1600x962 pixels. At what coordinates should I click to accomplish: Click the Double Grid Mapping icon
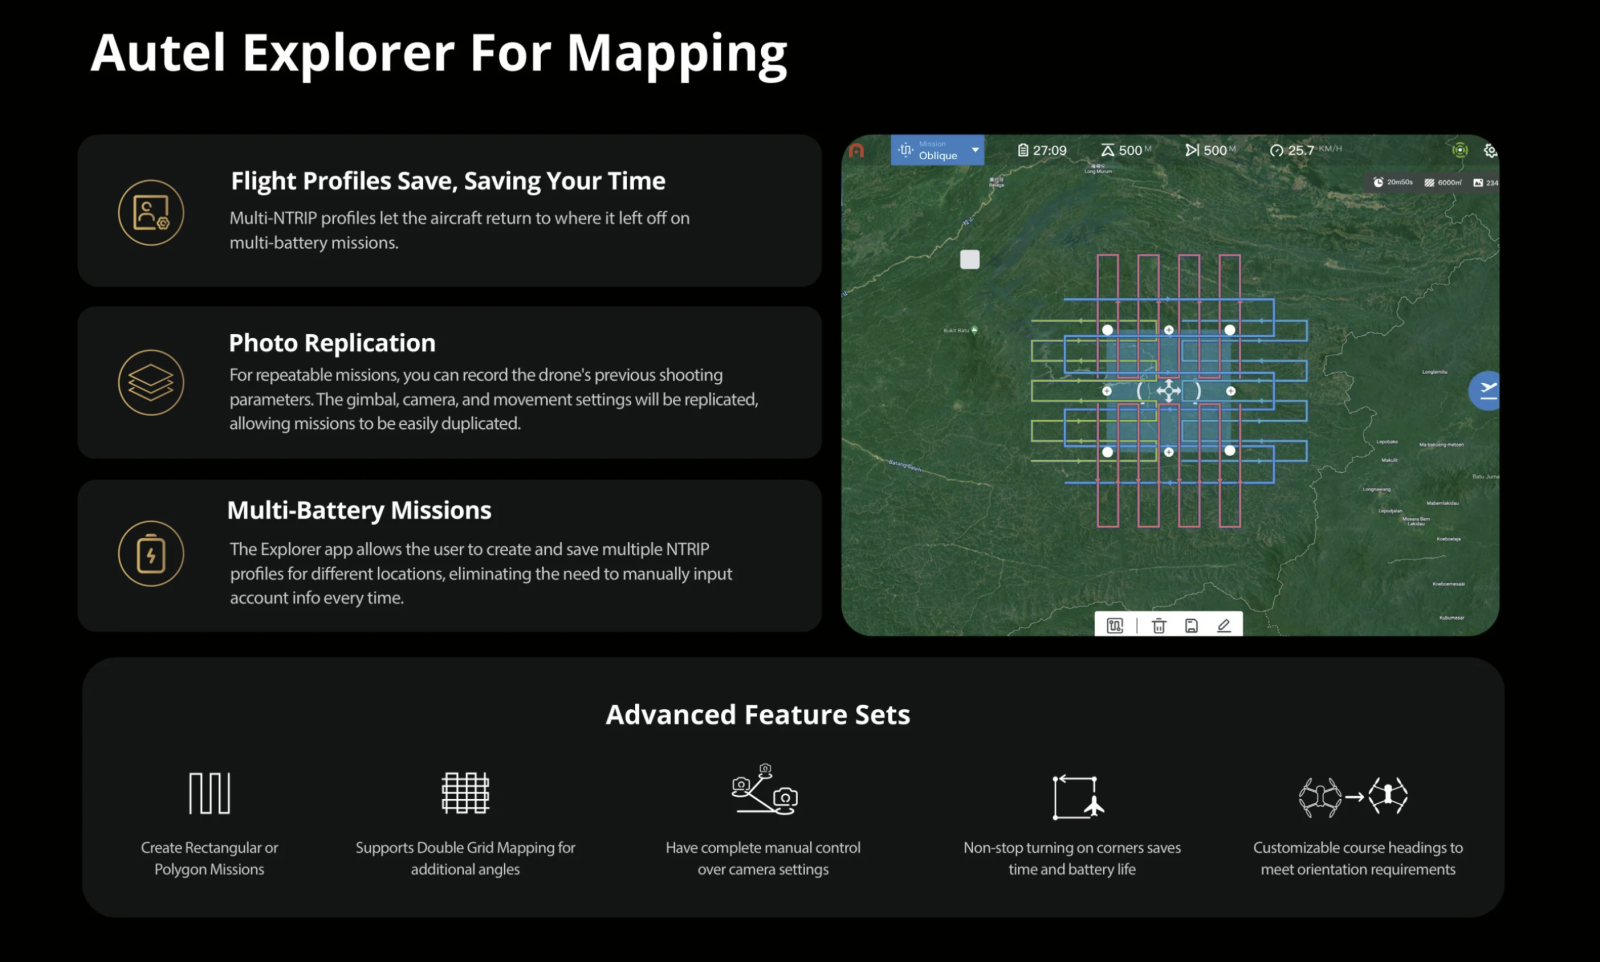465,793
